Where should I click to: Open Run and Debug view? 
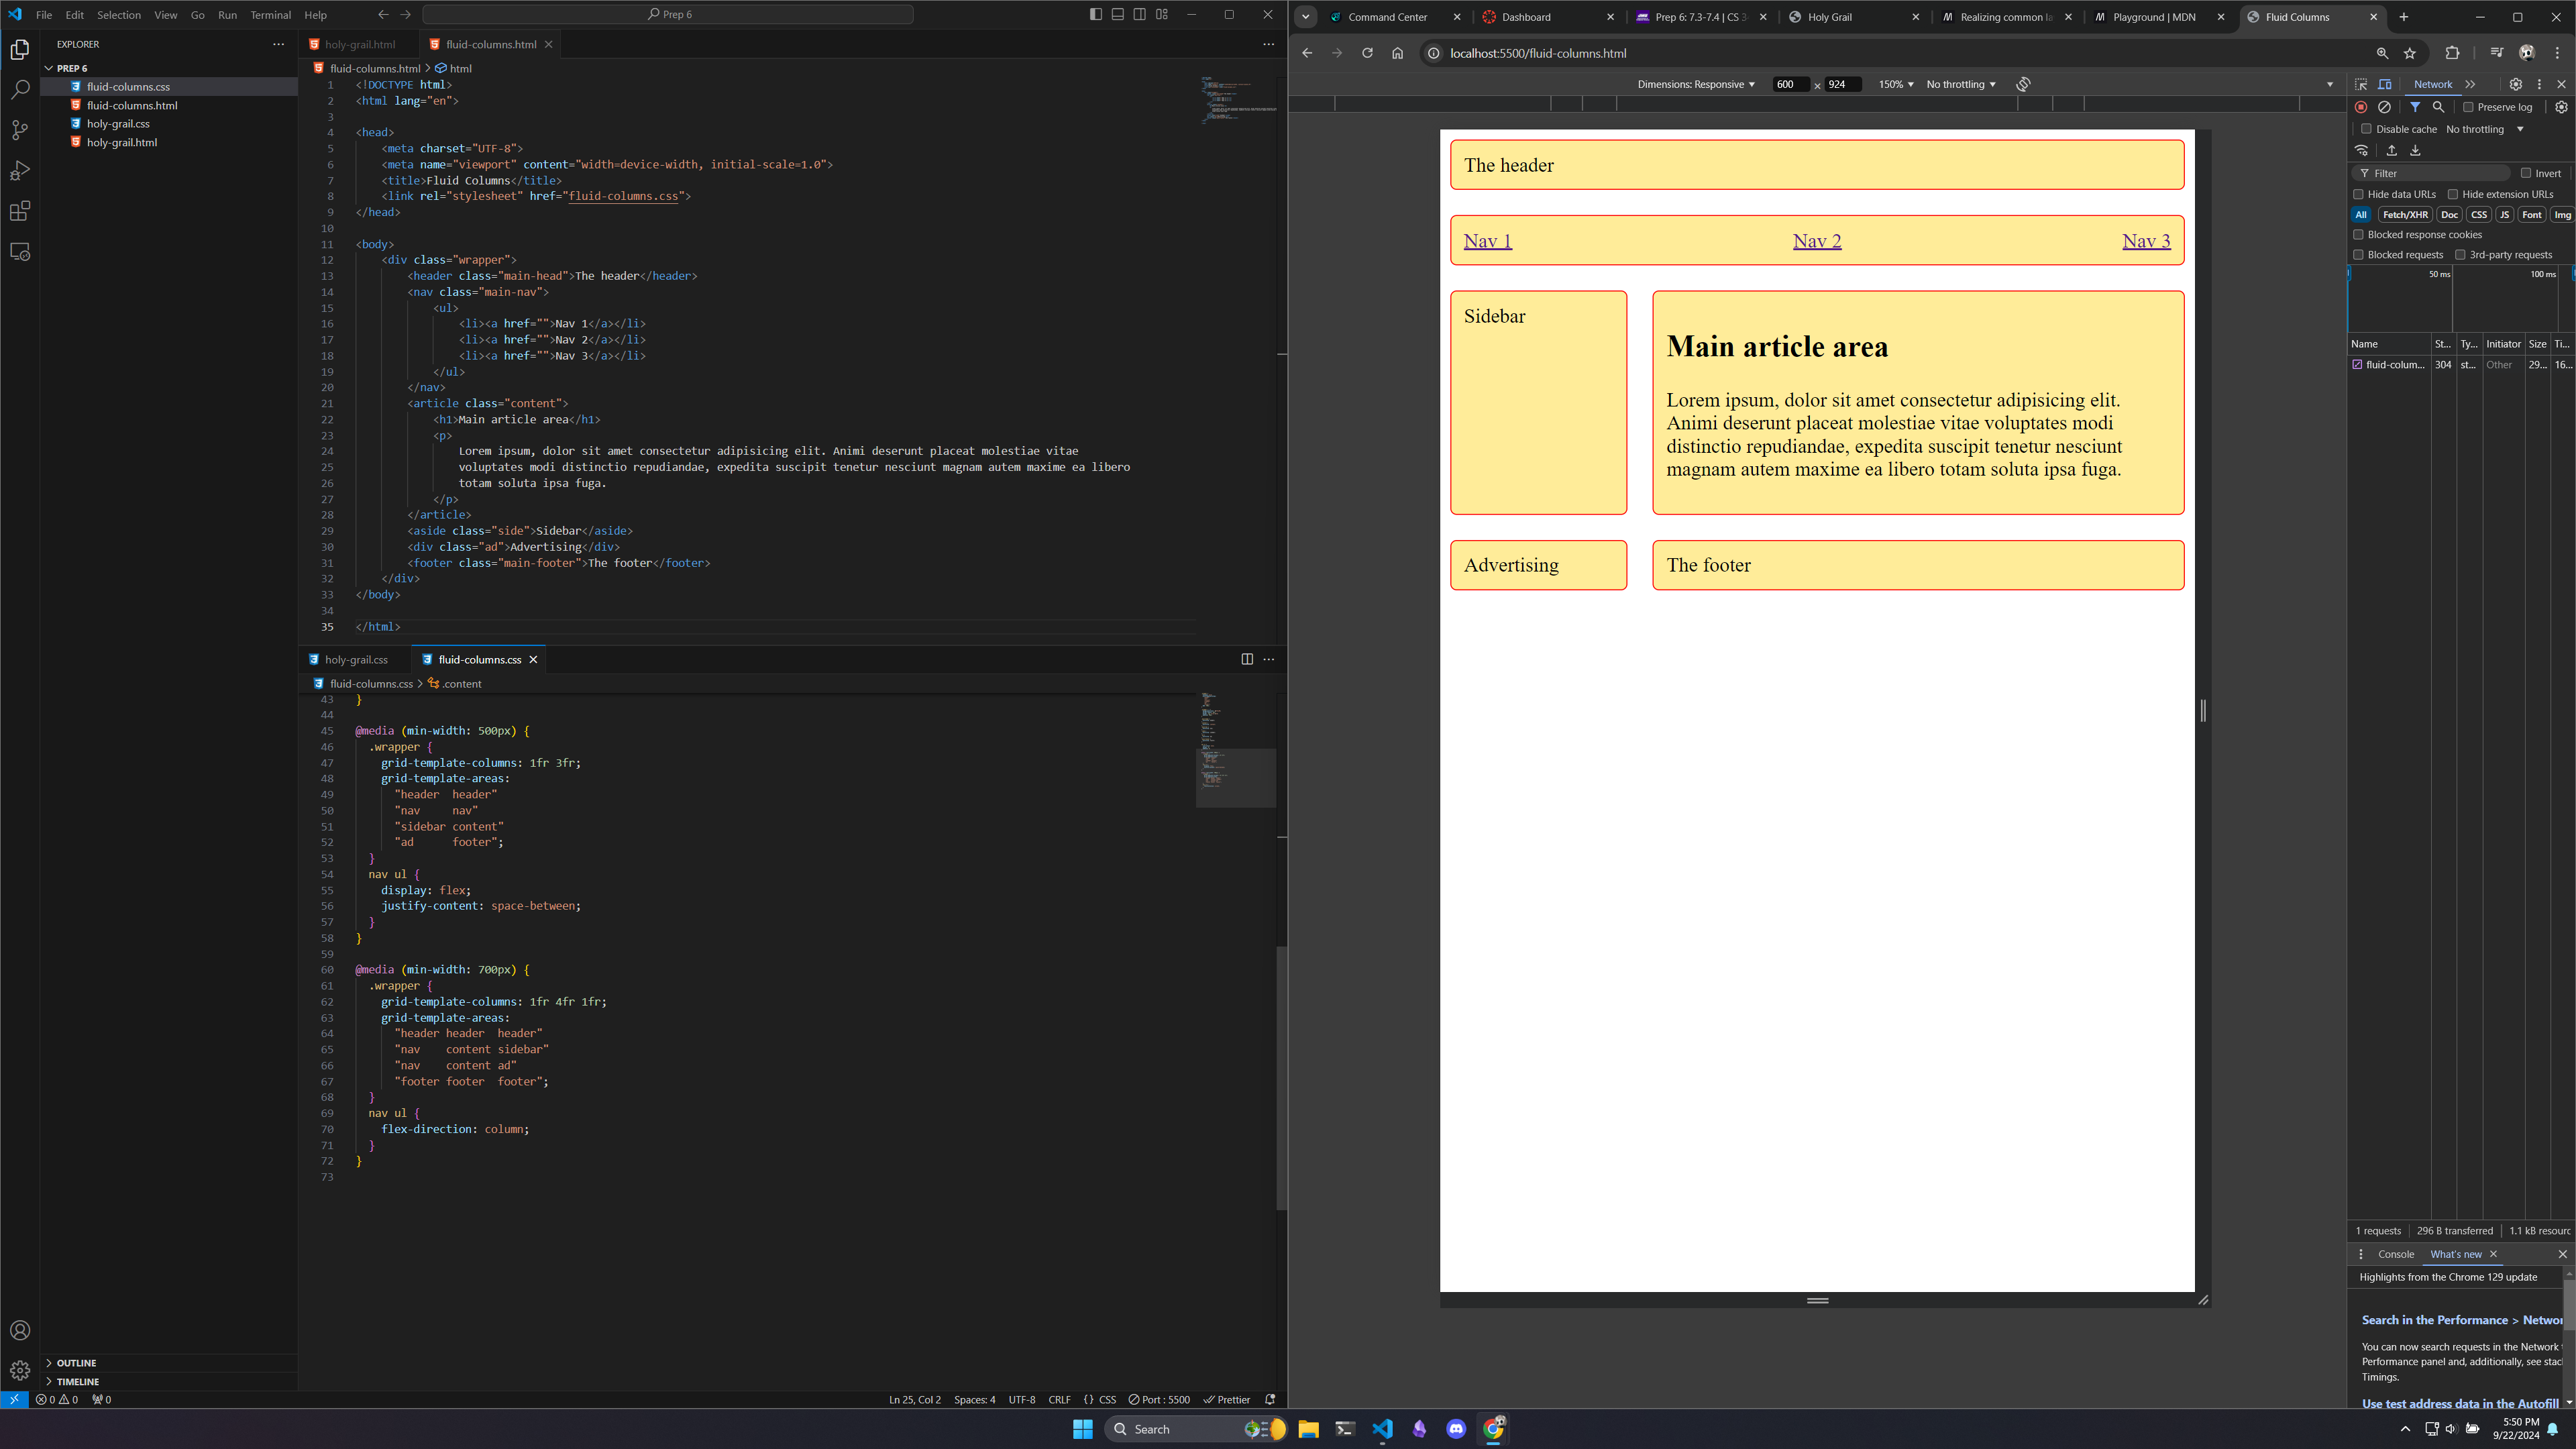[20, 171]
